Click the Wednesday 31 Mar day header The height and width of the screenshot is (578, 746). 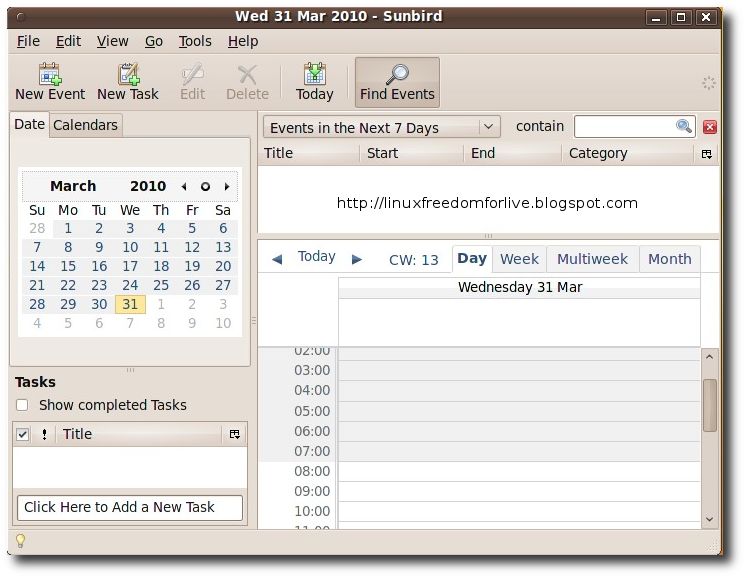(x=520, y=287)
